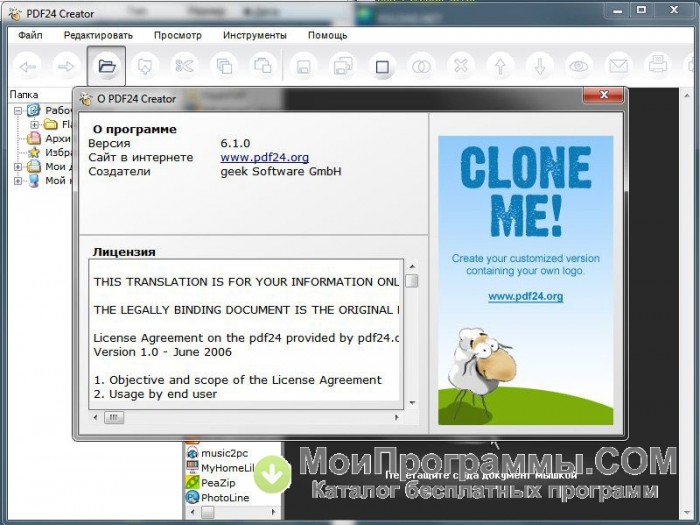Click license vertical scrollbar up arrow
Image resolution: width=700 pixels, height=525 pixels.
[x=412, y=267]
